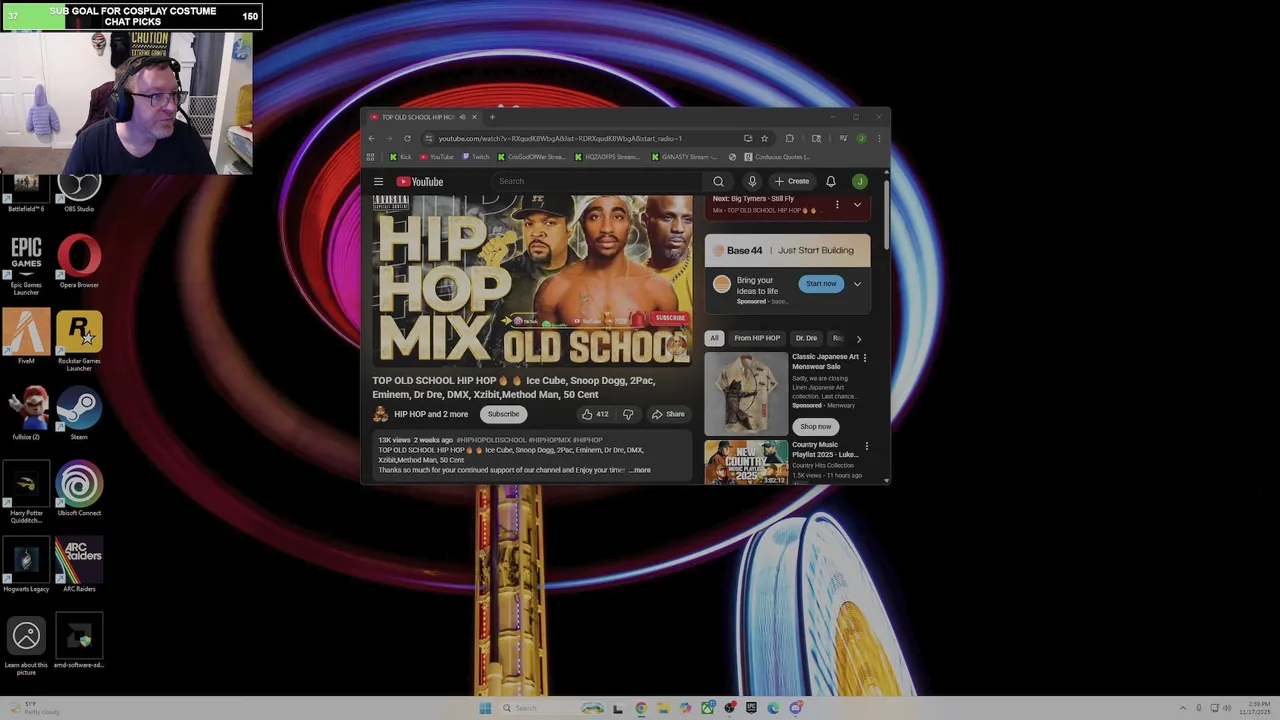The image size is (1280, 720).
Task: Open Rockstar Games Launcher desktop icon
Action: [79, 341]
